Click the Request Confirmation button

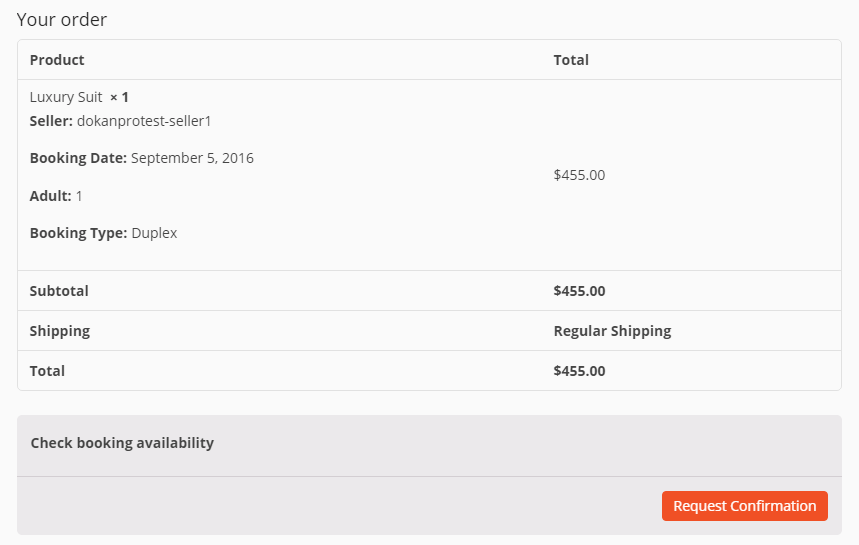tap(745, 506)
